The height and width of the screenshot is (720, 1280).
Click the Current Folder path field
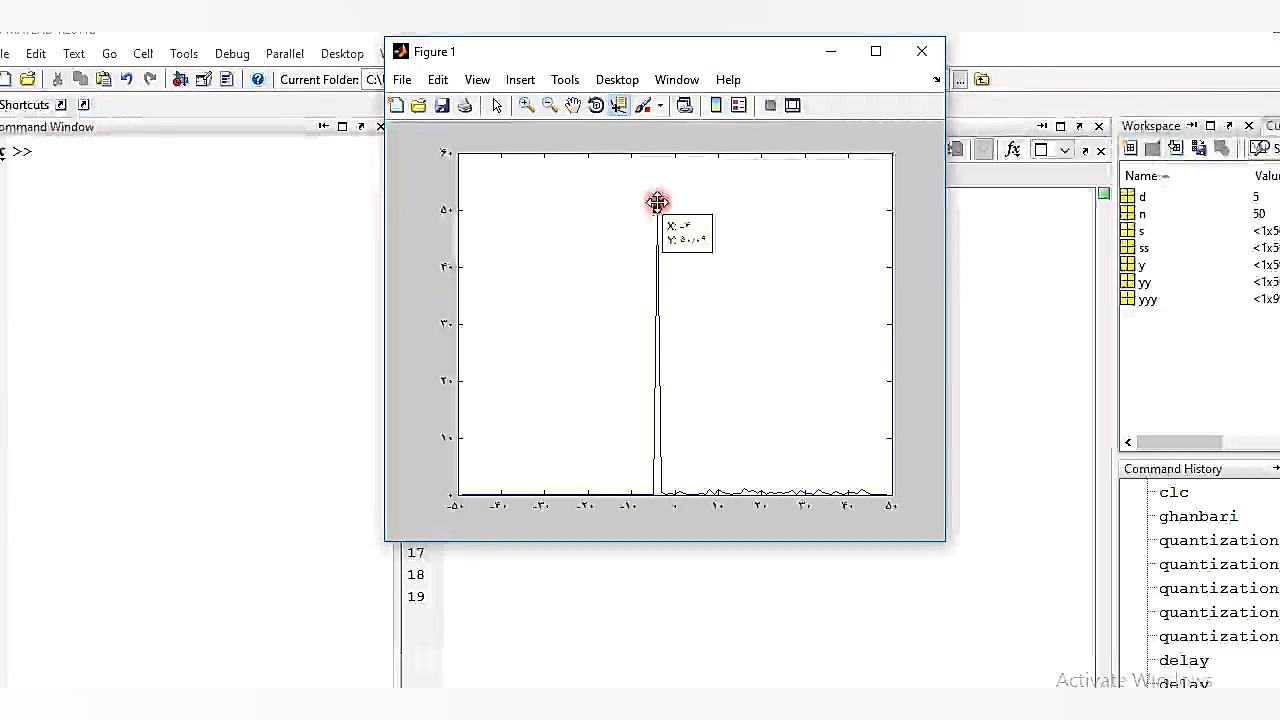[x=374, y=80]
